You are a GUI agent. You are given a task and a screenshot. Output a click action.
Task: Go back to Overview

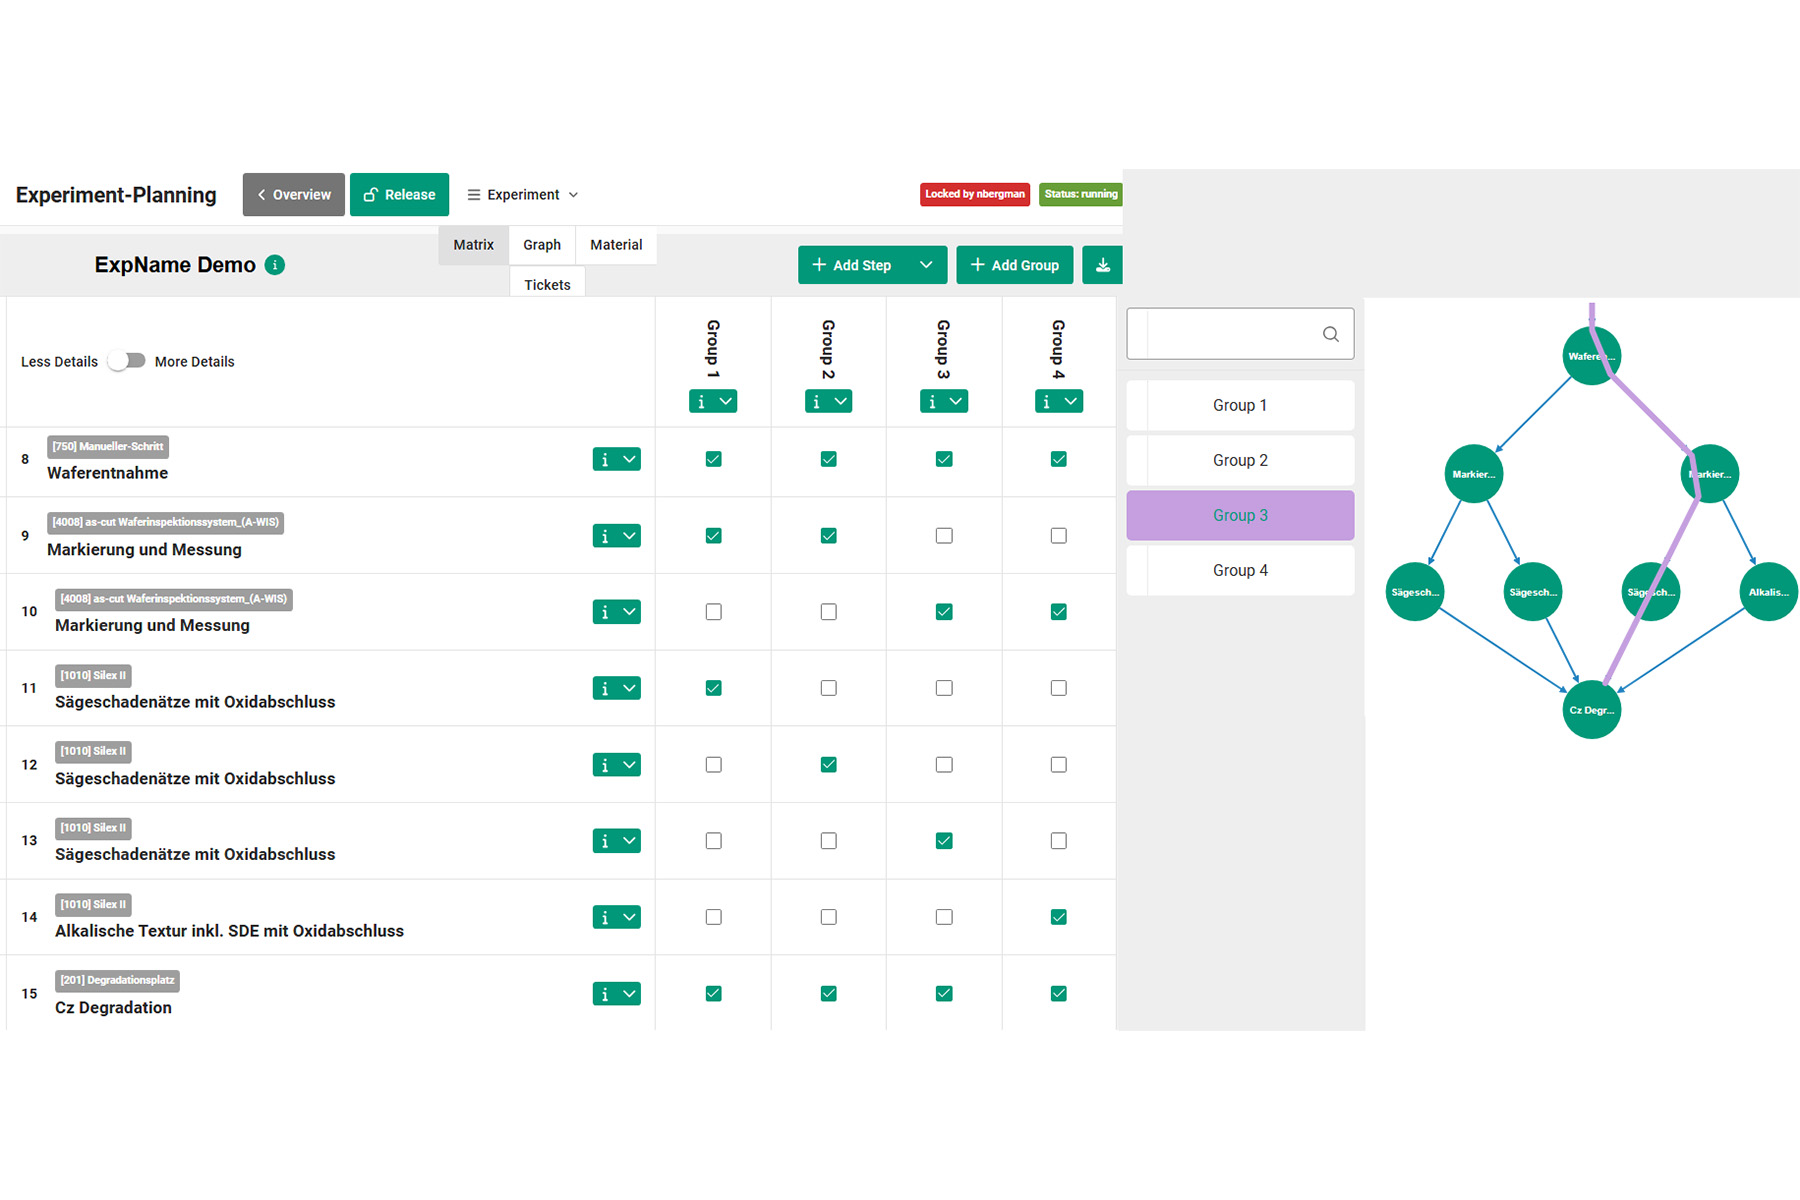click(x=293, y=195)
